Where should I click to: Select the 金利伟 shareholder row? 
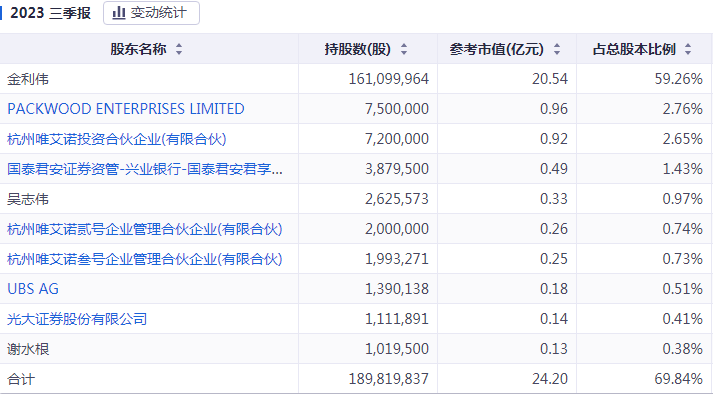[x=356, y=79]
